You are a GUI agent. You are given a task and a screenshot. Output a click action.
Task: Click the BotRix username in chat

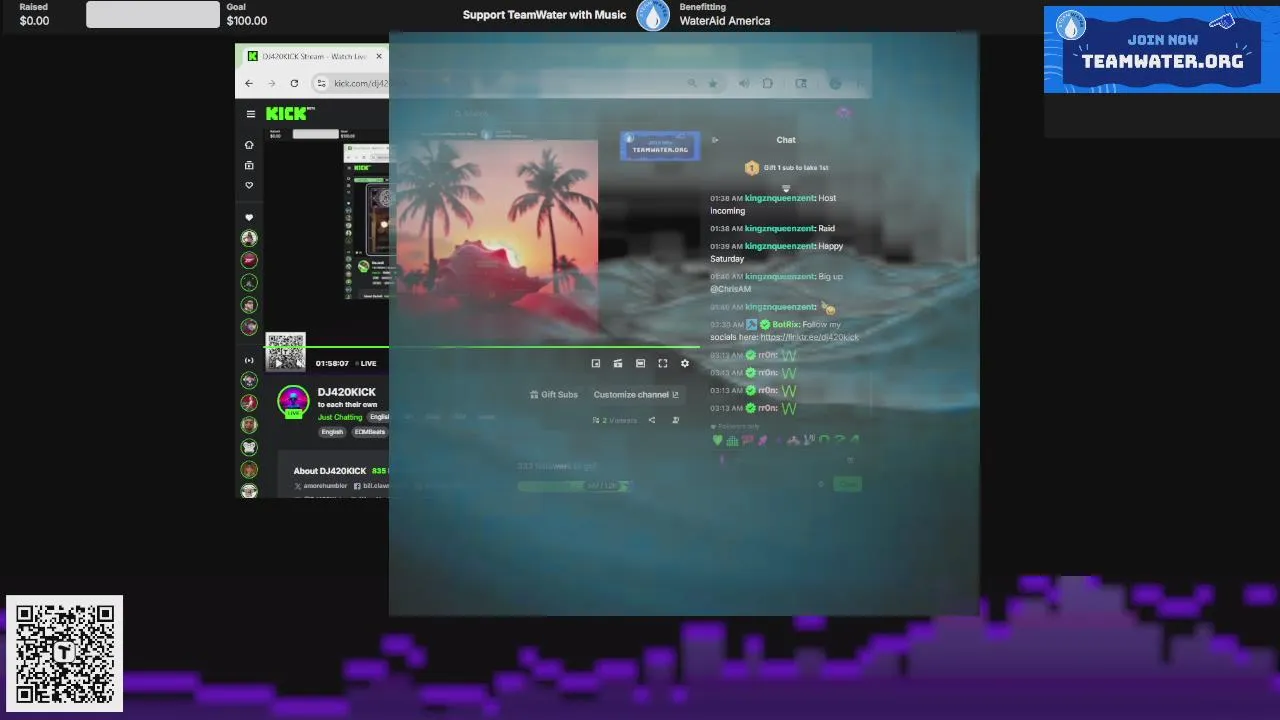pos(785,325)
